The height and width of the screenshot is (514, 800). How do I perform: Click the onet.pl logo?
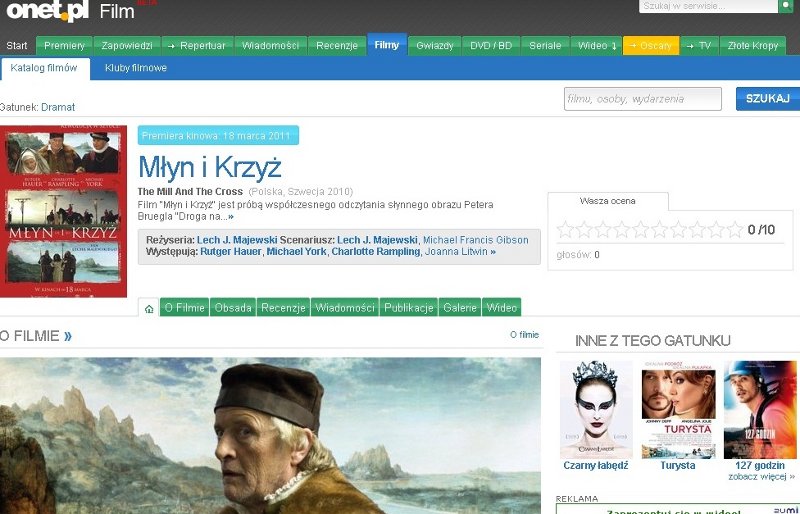point(45,11)
